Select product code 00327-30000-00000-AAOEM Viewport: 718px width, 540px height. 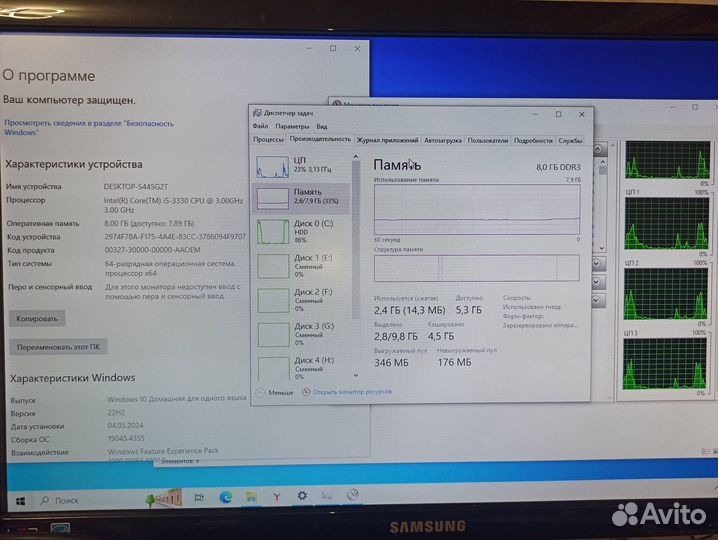pos(152,250)
